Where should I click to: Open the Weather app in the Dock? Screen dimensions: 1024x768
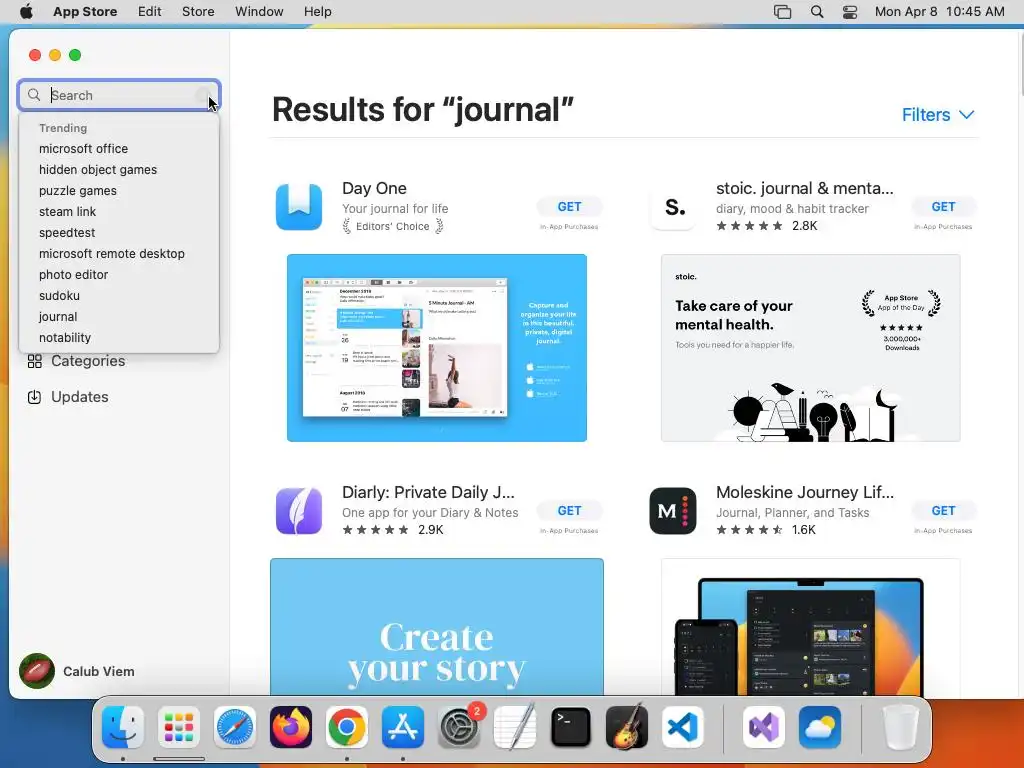(x=820, y=727)
